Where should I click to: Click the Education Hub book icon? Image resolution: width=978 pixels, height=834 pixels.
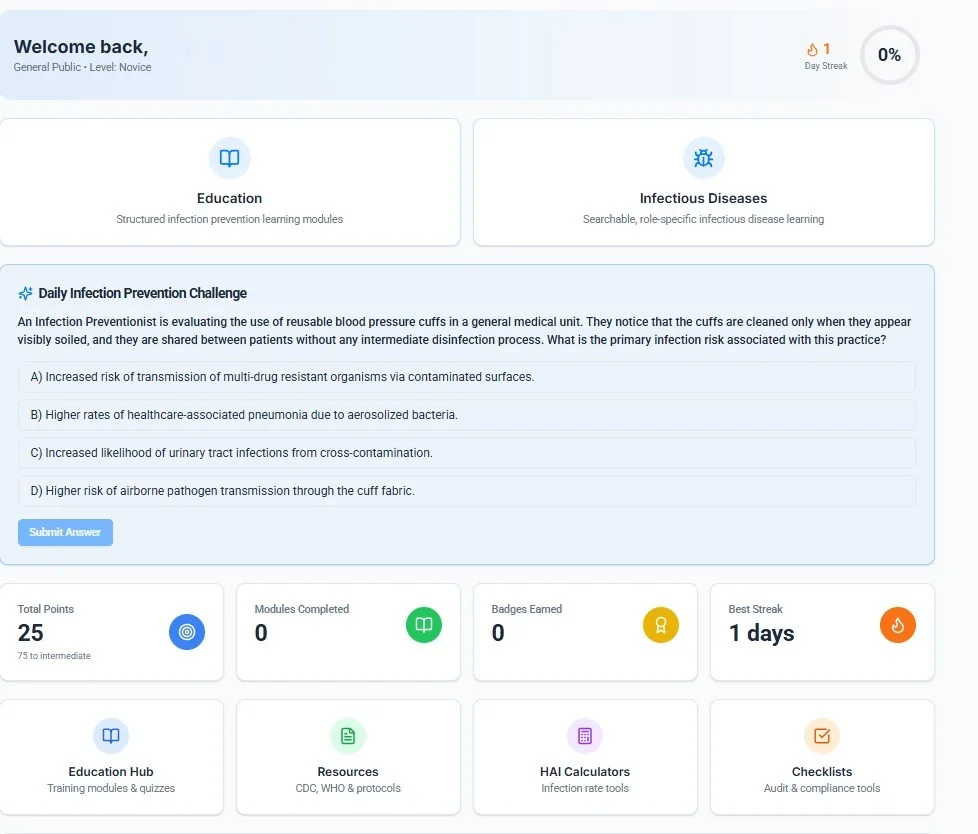[x=111, y=736]
